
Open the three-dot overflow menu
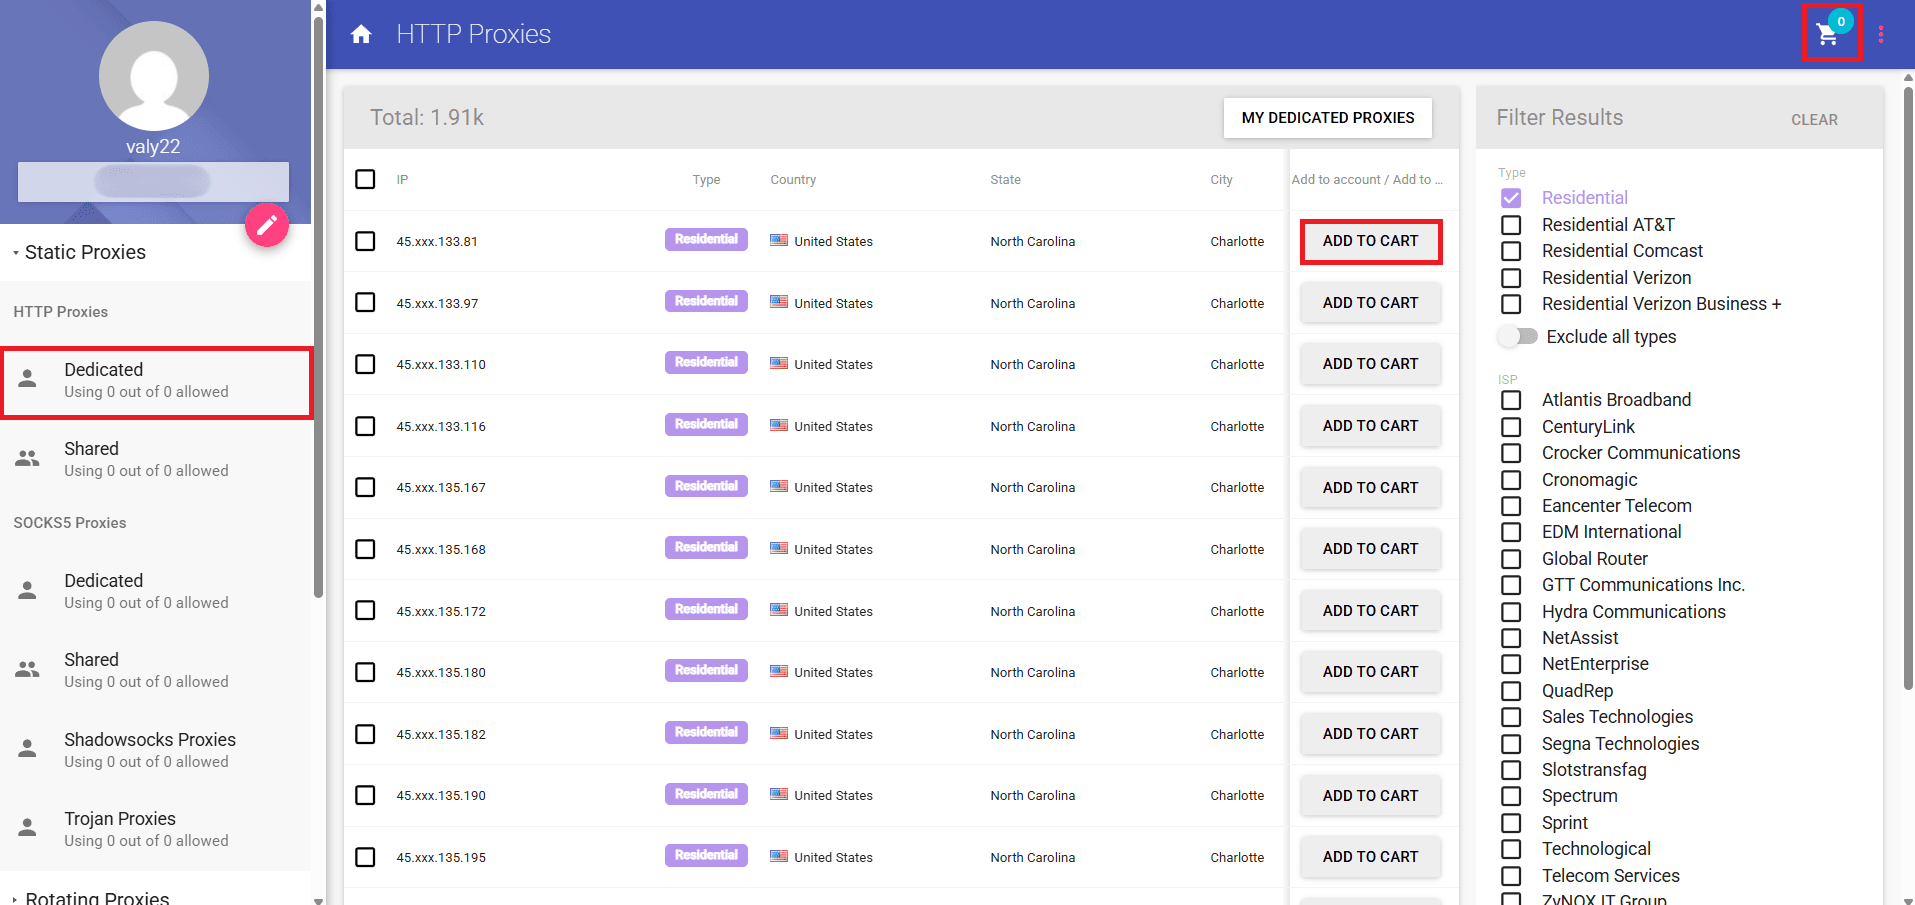pos(1881,33)
